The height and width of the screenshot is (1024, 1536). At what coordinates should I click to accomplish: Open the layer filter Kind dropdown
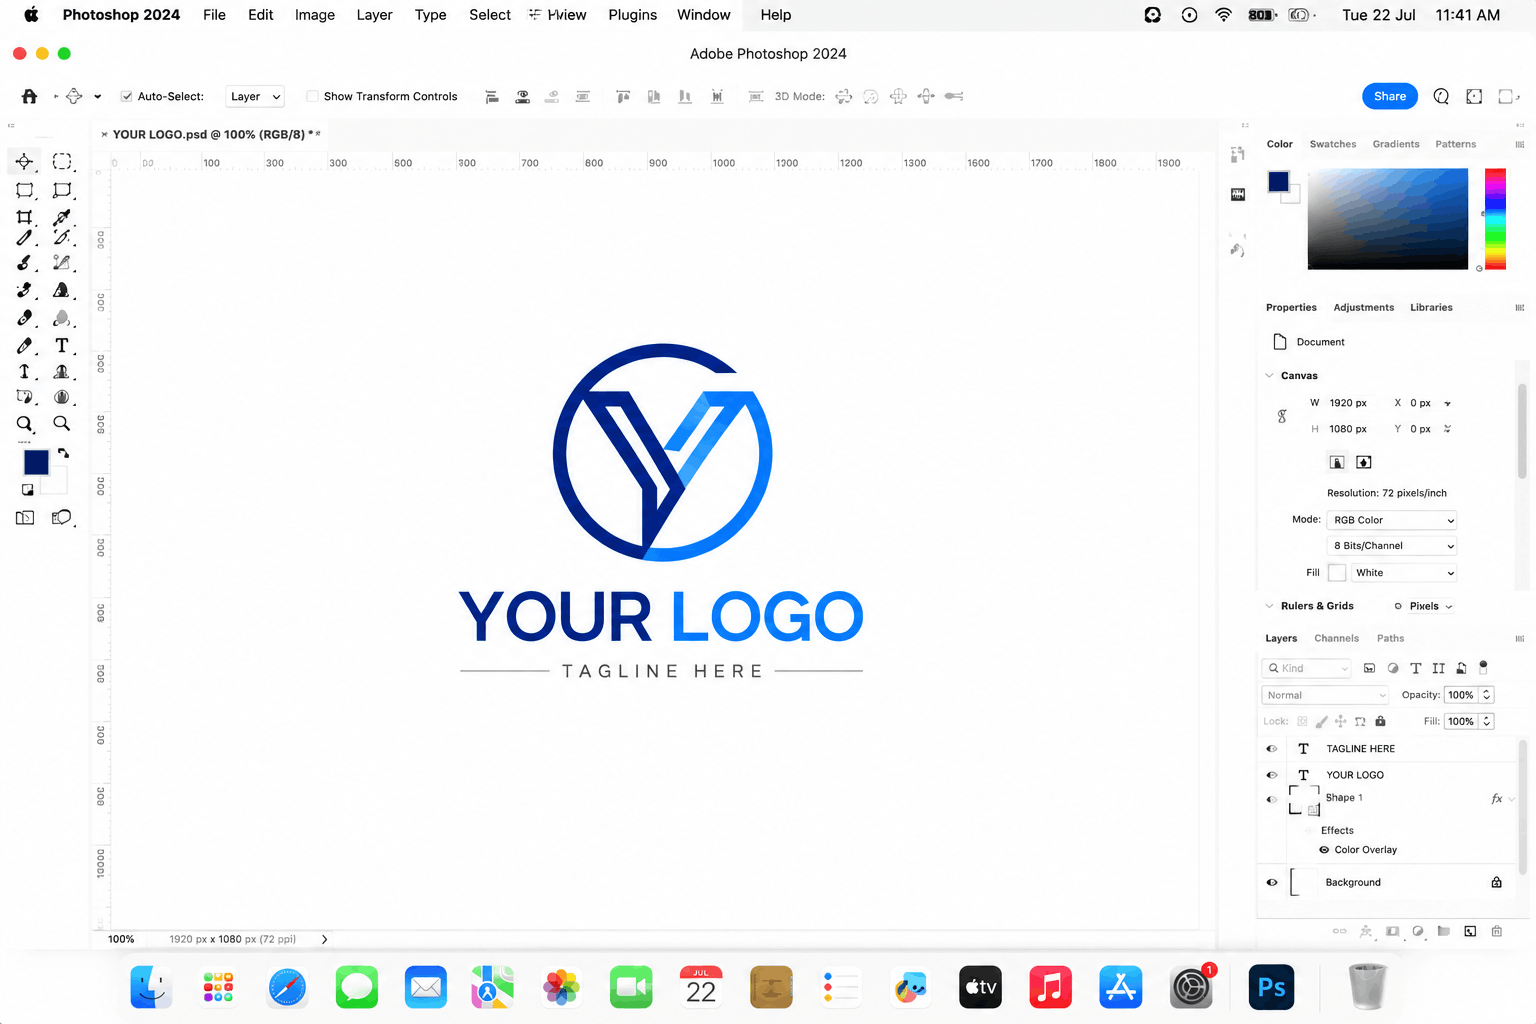tap(1307, 668)
